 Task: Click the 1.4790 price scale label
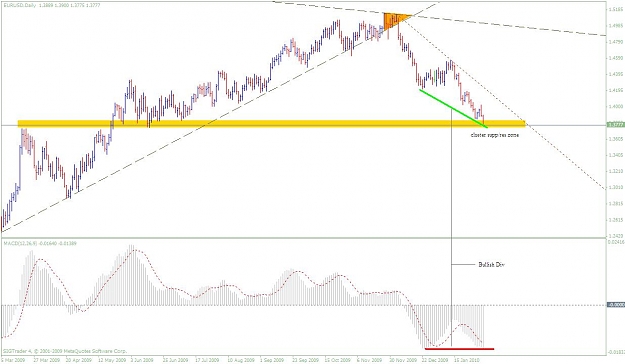point(616,41)
